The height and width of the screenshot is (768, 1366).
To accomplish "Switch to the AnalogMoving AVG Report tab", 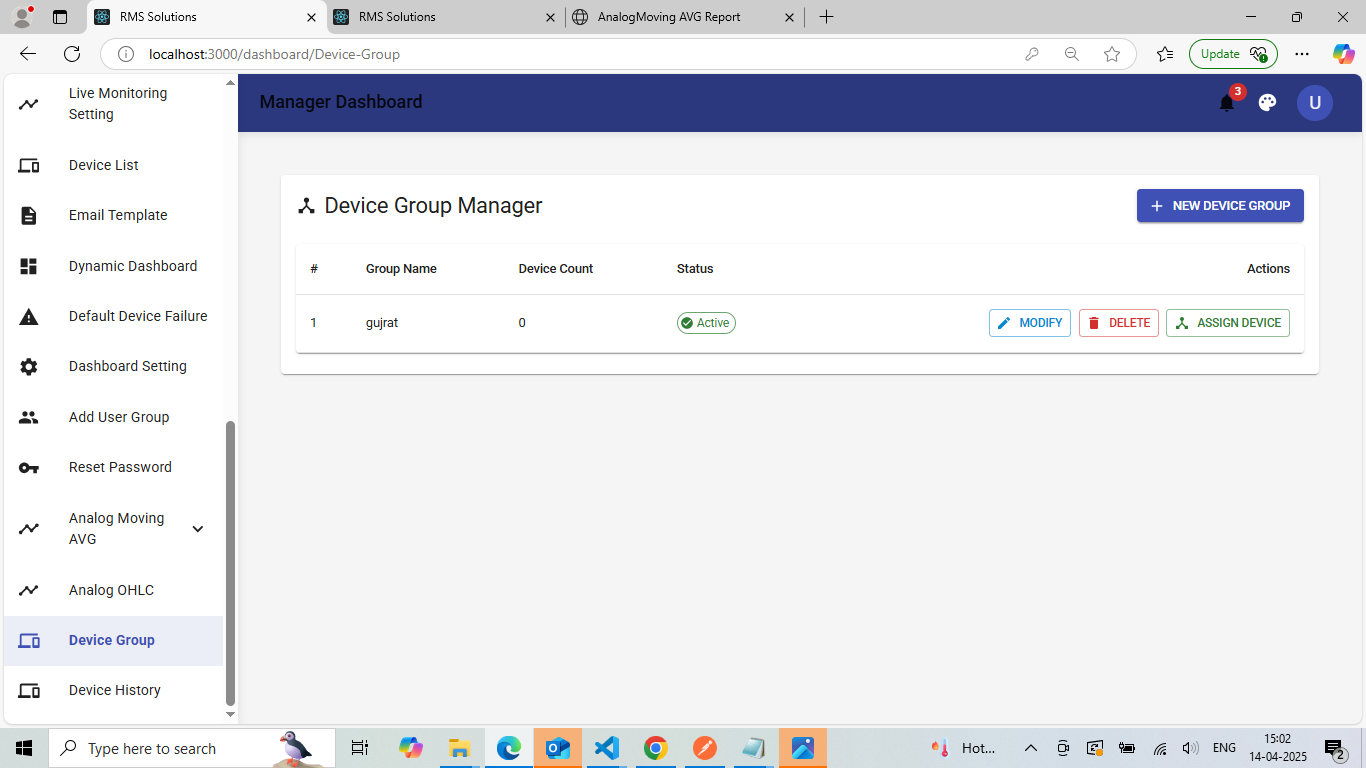I will 684,17.
